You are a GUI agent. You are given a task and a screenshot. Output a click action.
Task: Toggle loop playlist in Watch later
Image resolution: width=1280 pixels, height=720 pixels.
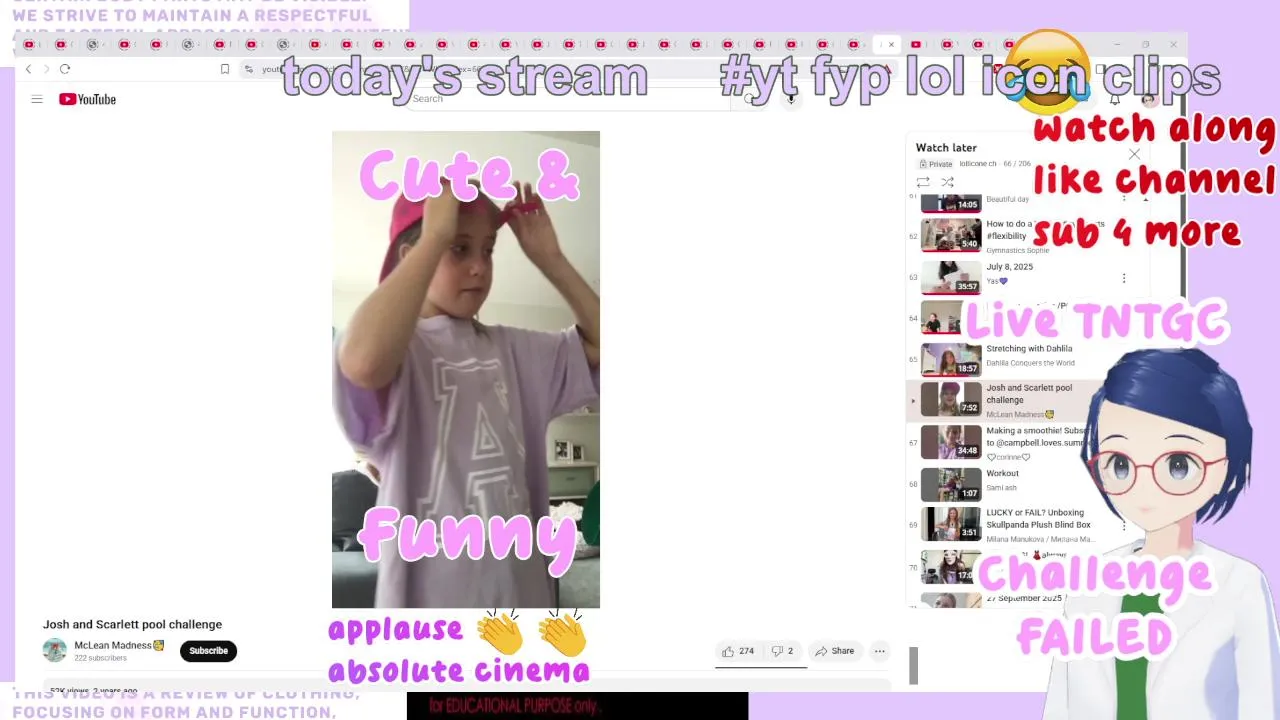[923, 182]
